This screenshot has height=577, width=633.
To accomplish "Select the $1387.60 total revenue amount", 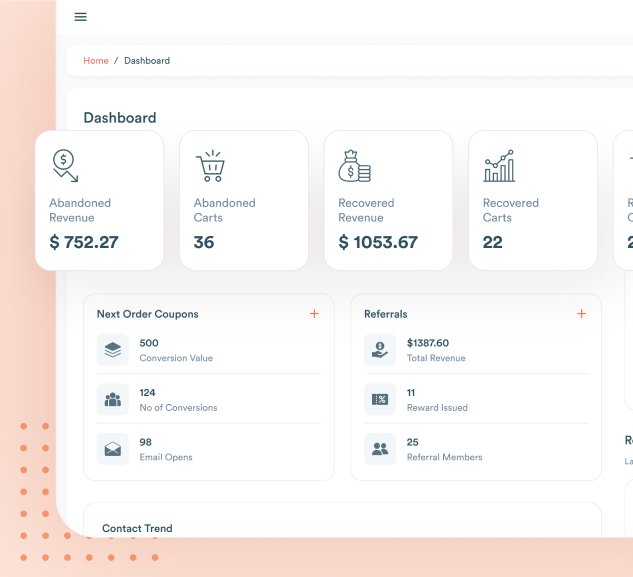I will click(428, 343).
